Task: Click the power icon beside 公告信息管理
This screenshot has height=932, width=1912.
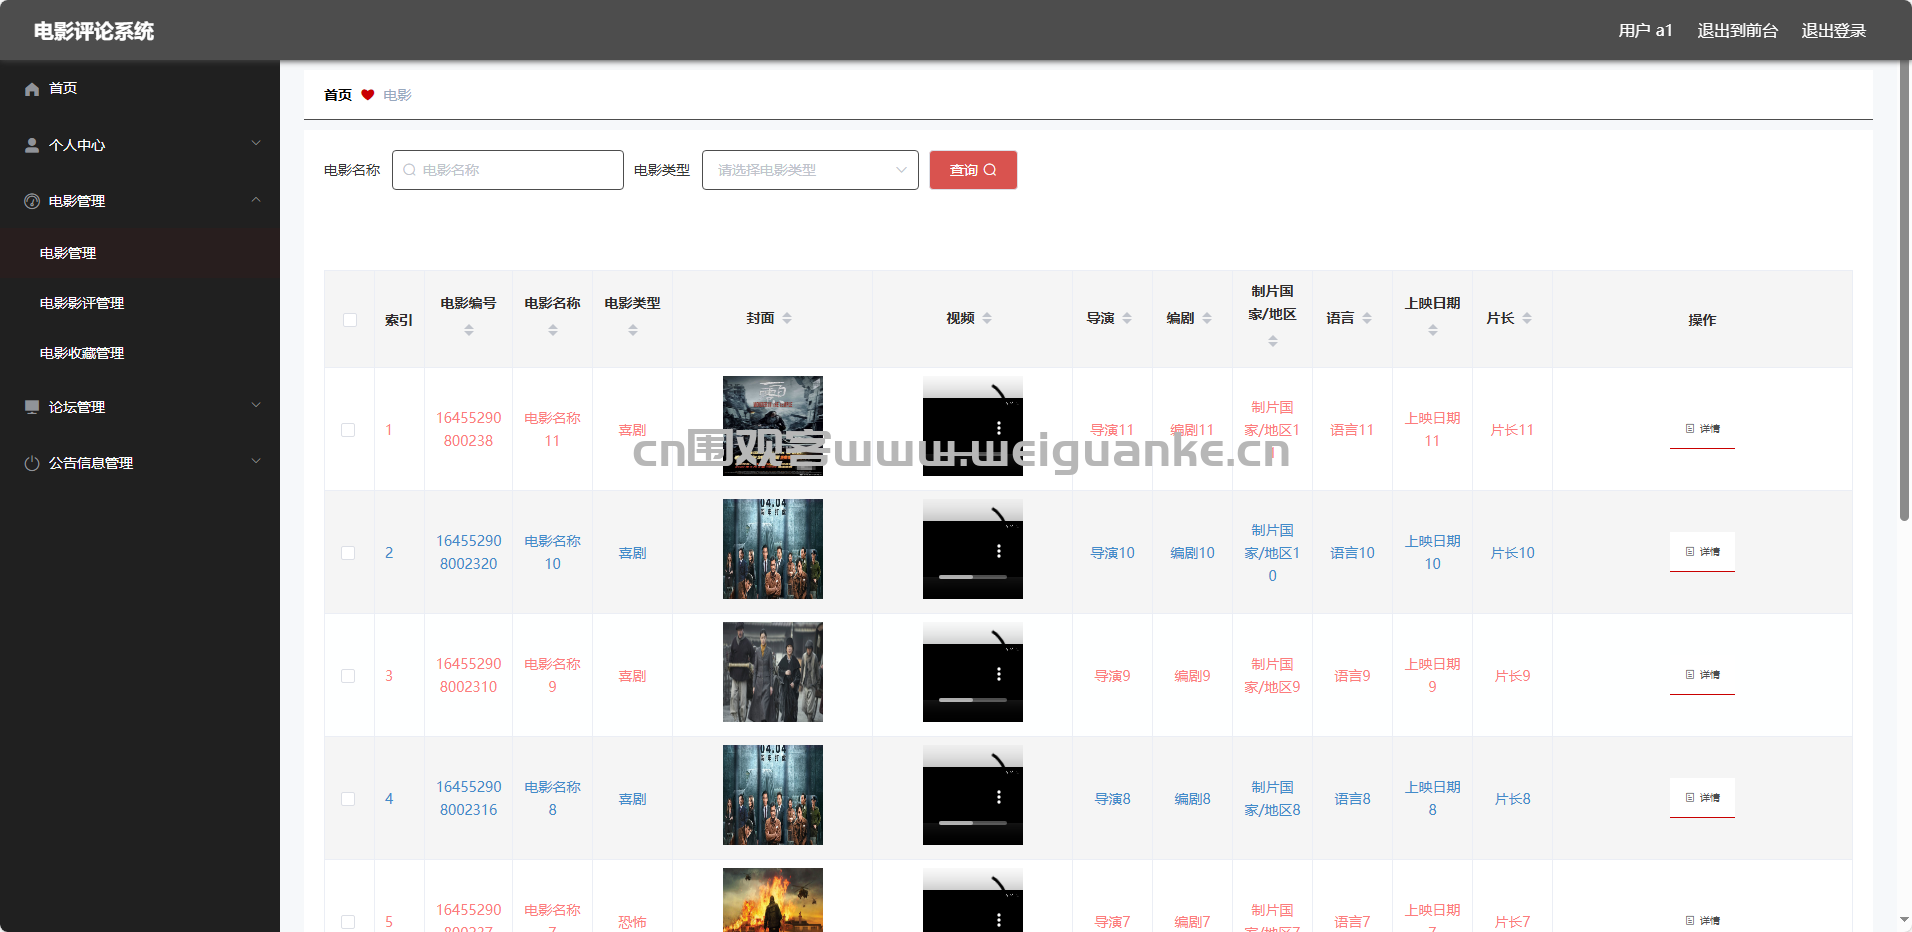Action: [32, 463]
